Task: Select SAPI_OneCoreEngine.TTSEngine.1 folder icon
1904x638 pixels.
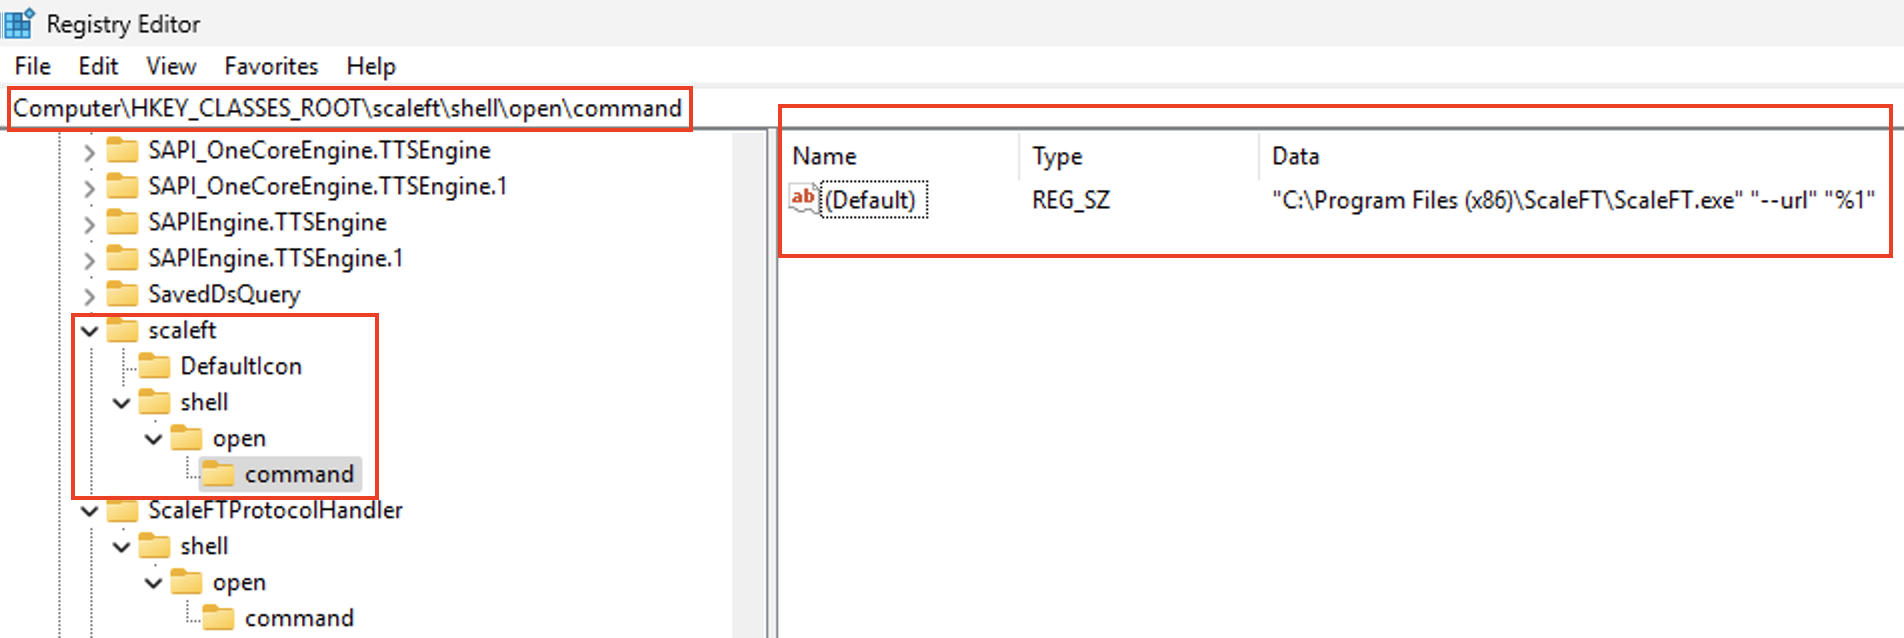Action: [122, 186]
